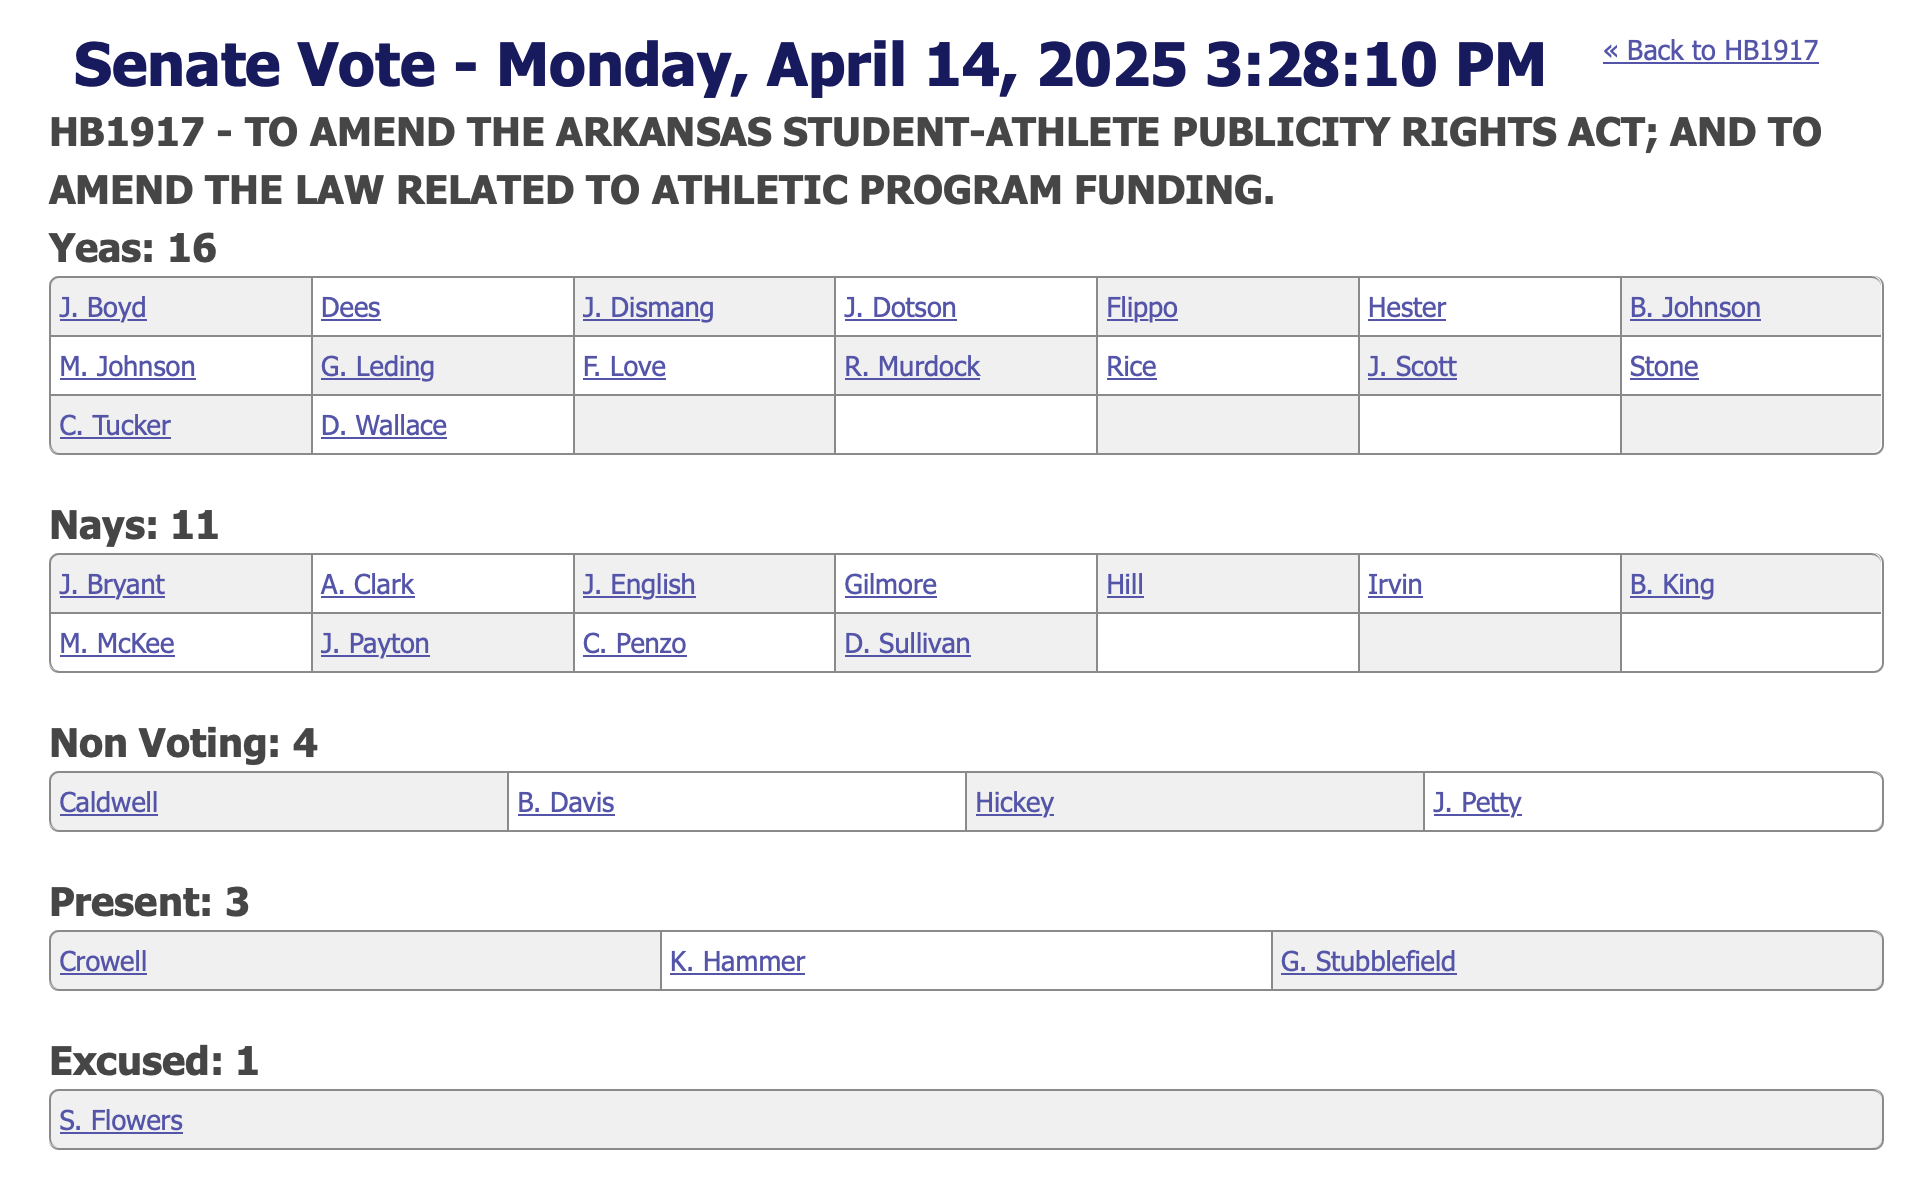Open senator J. Boyd's page
Image resolution: width=1932 pixels, height=1202 pixels.
coord(103,307)
